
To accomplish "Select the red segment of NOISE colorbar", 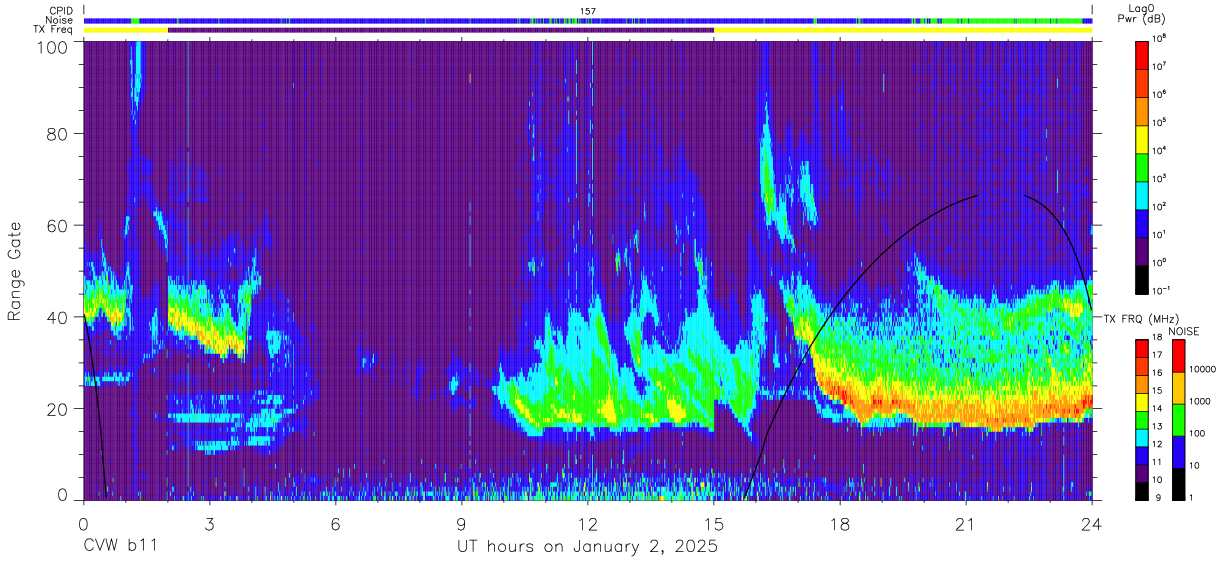I will coord(1179,356).
